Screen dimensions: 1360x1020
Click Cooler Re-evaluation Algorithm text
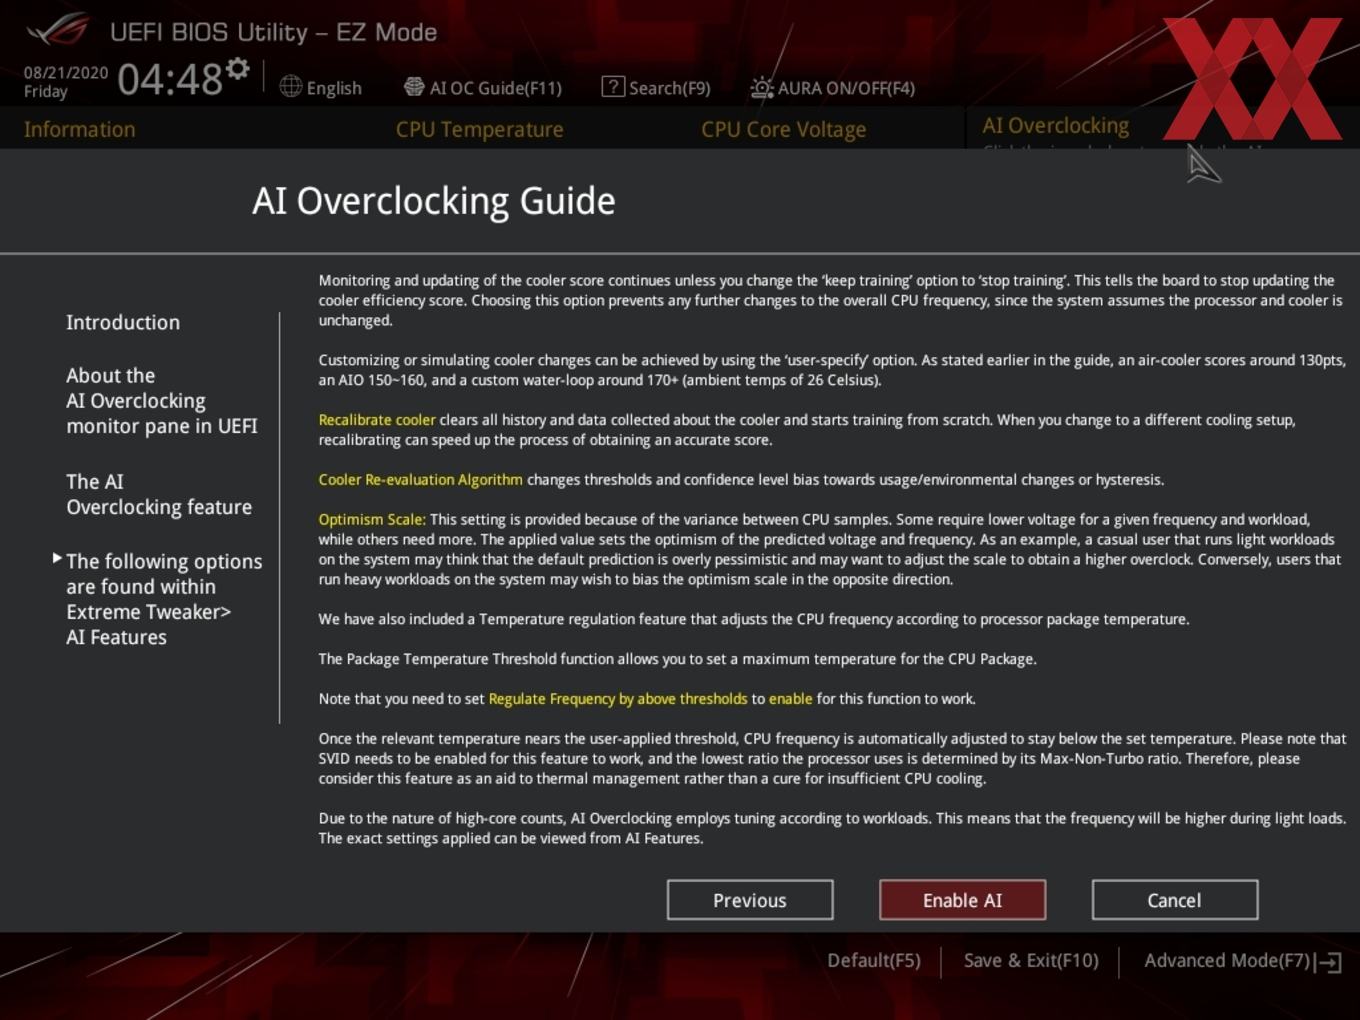click(x=420, y=480)
